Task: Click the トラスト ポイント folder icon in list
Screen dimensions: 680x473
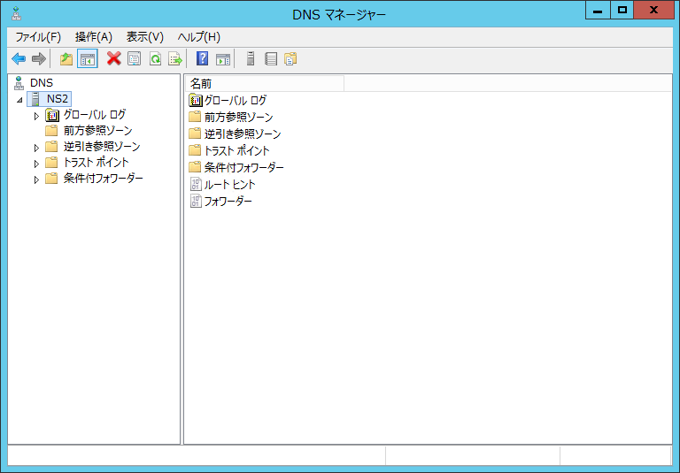Action: (195, 150)
